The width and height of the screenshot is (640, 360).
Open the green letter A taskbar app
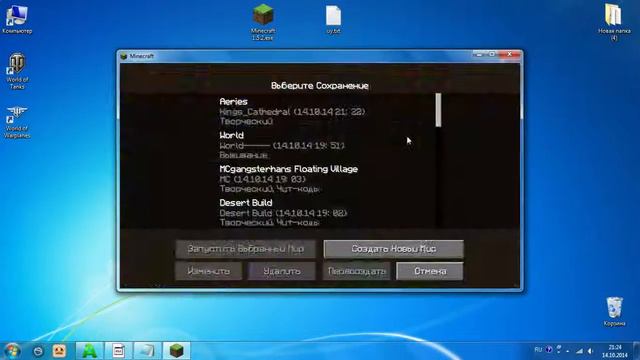tap(89, 351)
